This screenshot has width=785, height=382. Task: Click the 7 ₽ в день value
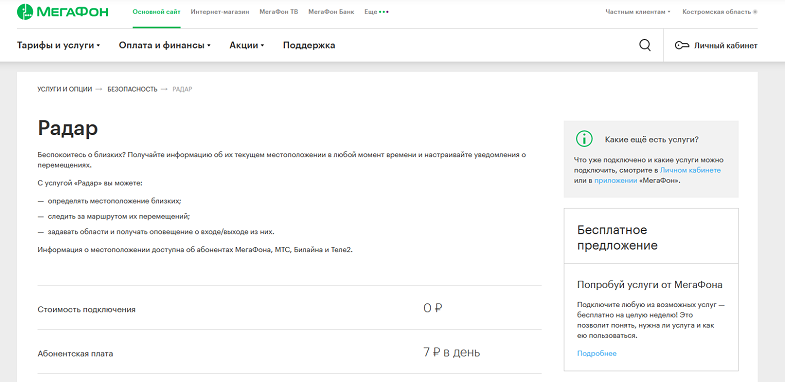452,352
